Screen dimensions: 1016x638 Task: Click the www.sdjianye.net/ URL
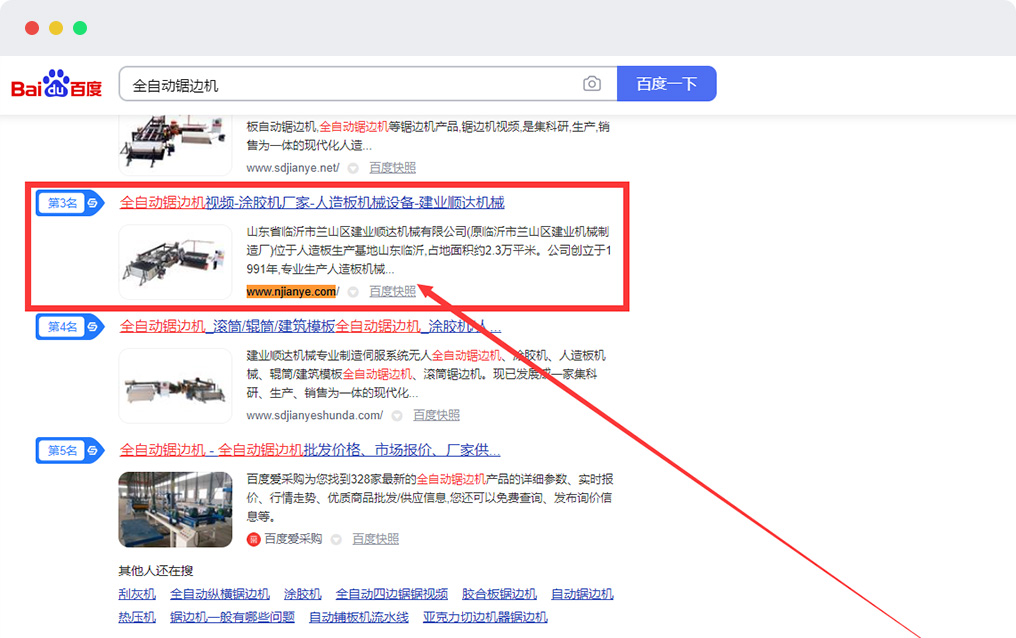[293, 168]
